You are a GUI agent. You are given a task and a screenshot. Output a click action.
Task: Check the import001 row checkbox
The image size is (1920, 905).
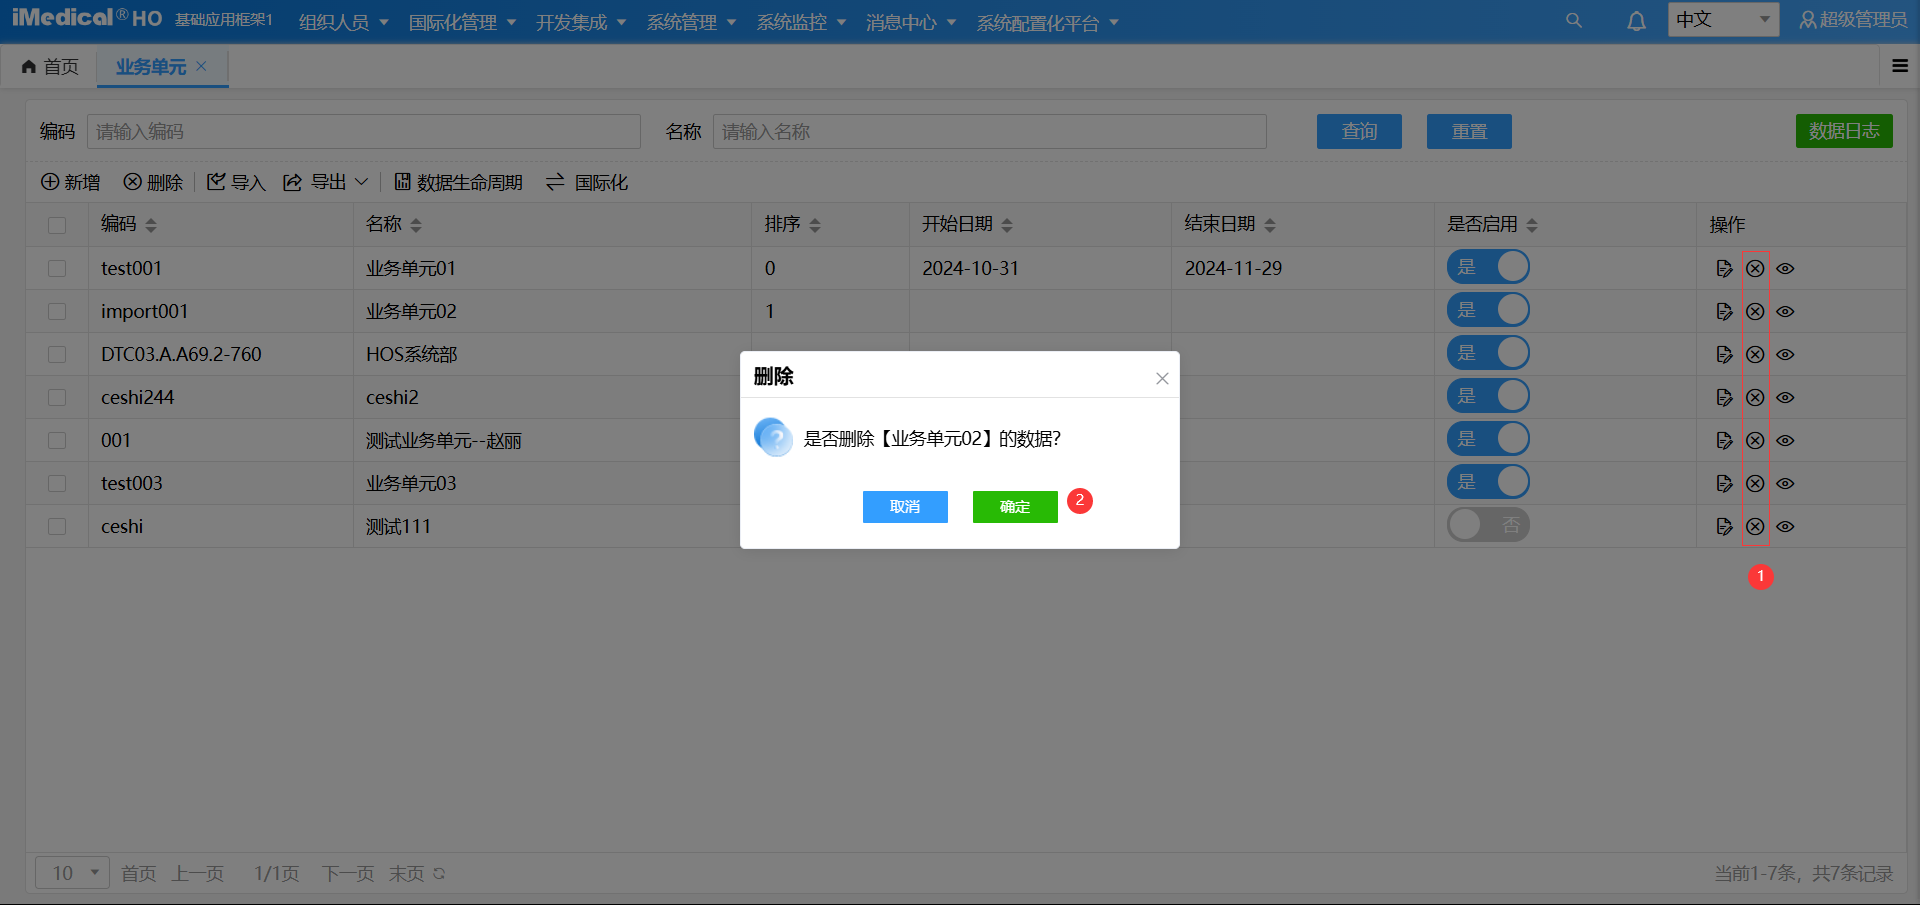[x=57, y=311]
